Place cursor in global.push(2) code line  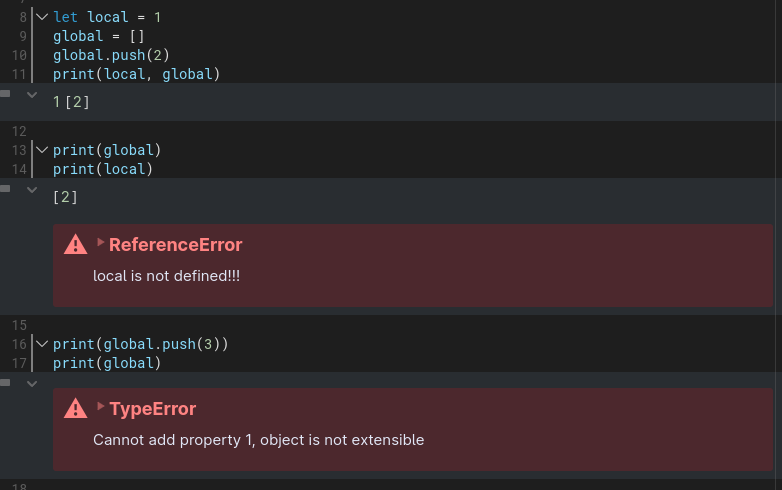pos(111,55)
